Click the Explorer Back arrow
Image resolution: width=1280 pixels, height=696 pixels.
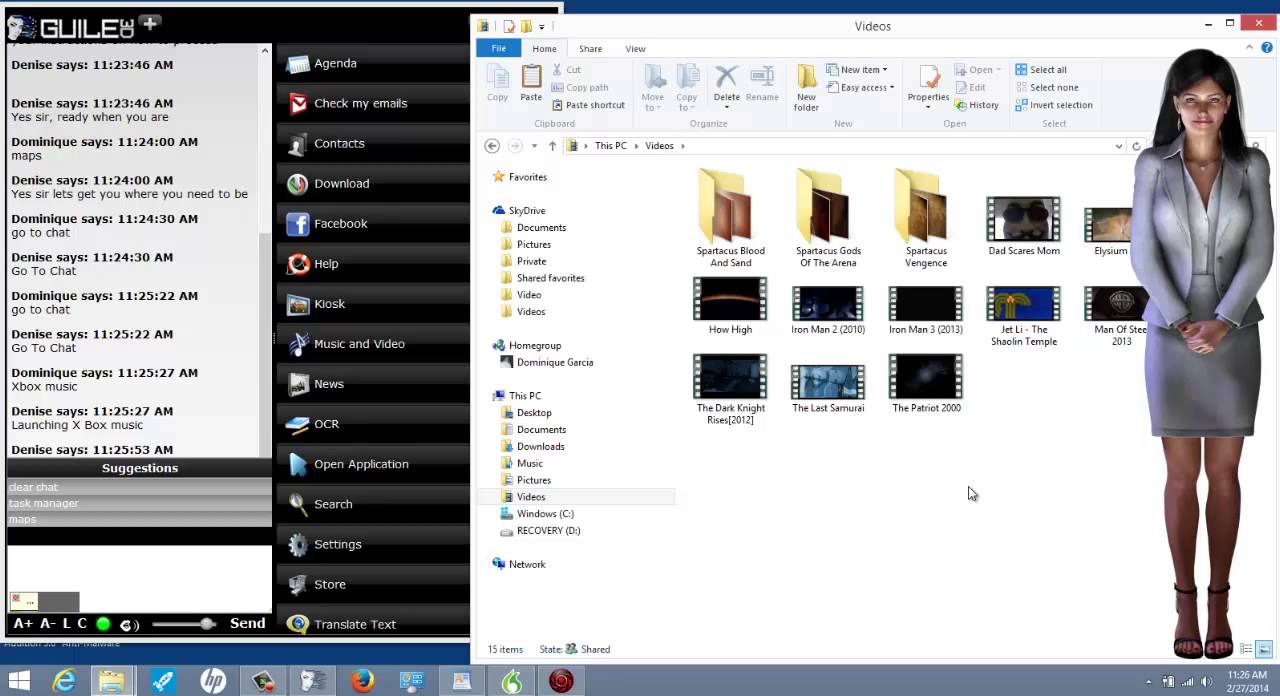tap(492, 146)
